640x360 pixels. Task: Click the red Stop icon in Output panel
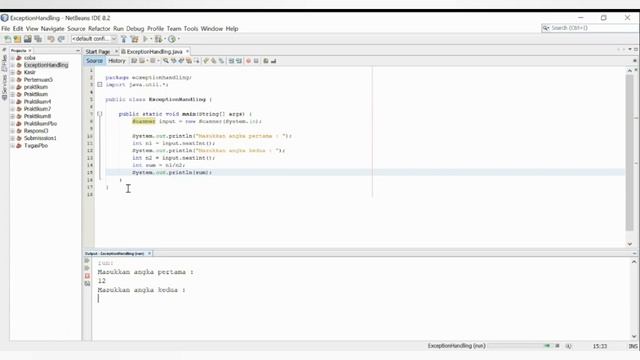pyautogui.click(x=87, y=276)
